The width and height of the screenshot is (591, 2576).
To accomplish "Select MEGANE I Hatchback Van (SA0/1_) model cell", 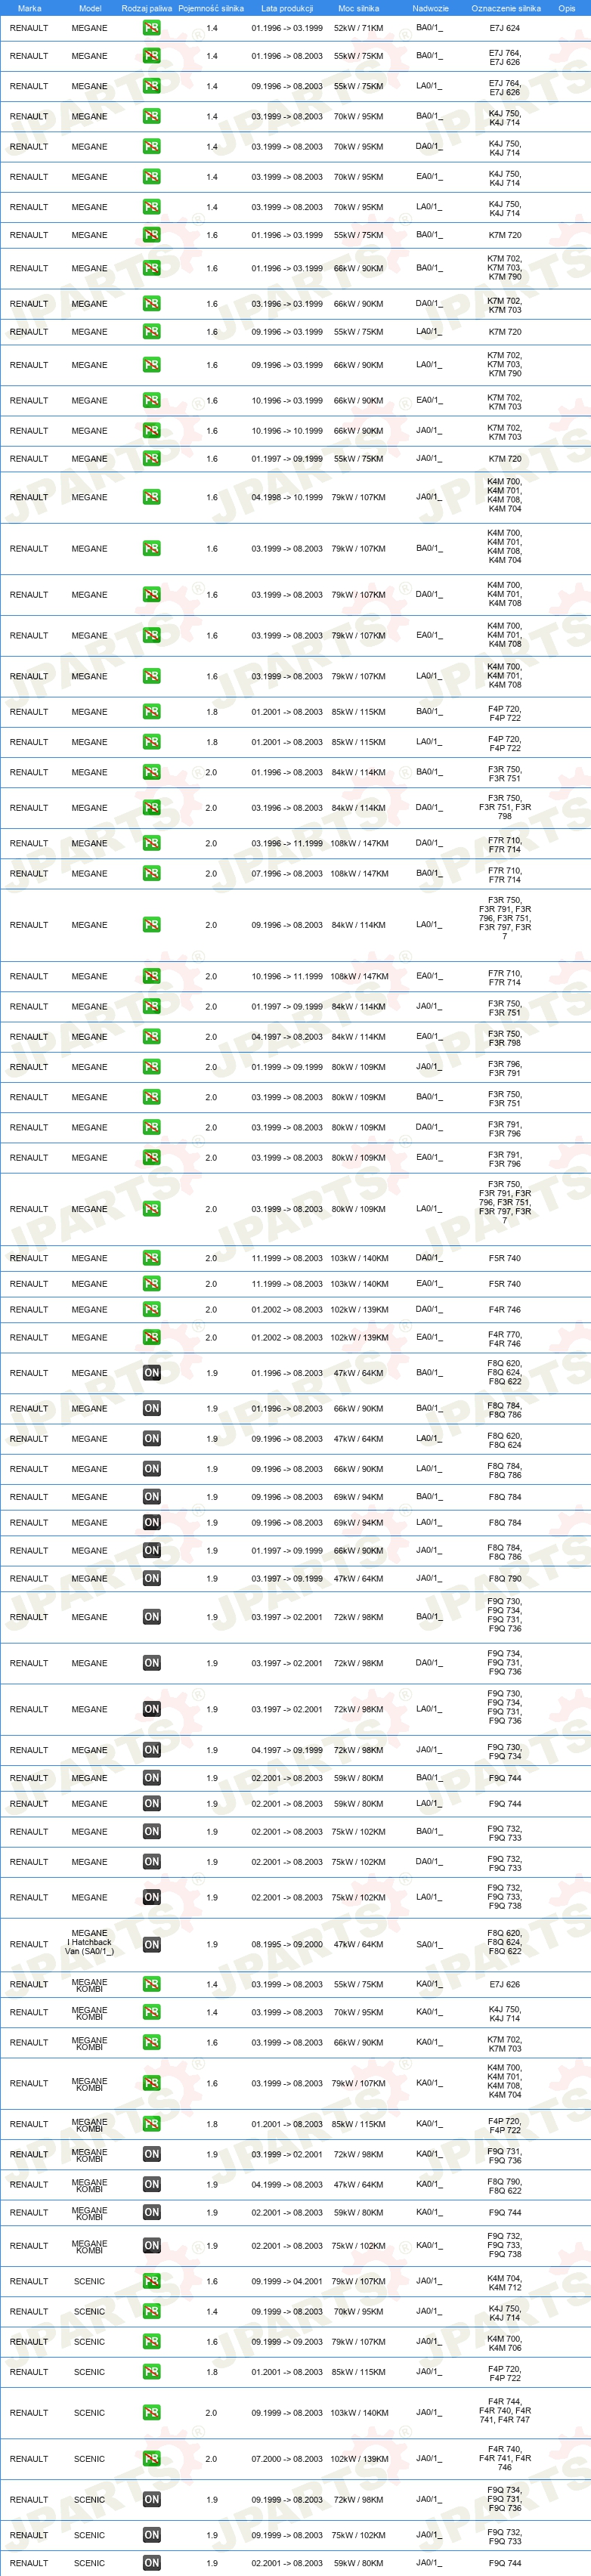I will (89, 1942).
